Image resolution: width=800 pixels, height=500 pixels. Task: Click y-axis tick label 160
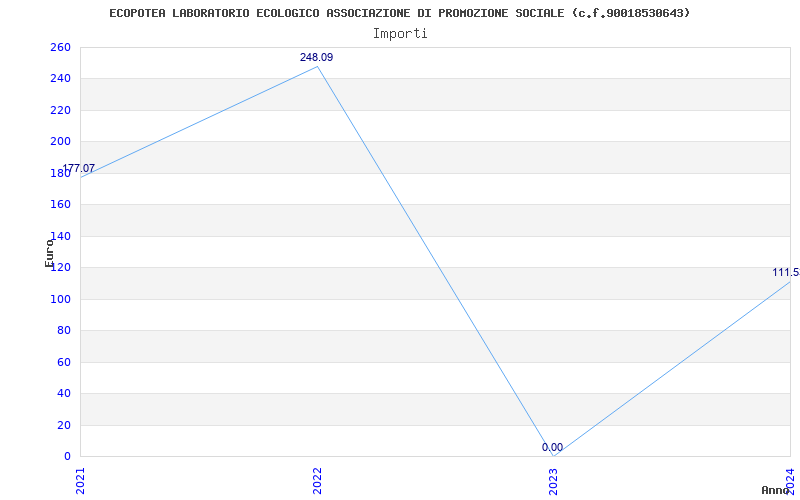(60, 205)
